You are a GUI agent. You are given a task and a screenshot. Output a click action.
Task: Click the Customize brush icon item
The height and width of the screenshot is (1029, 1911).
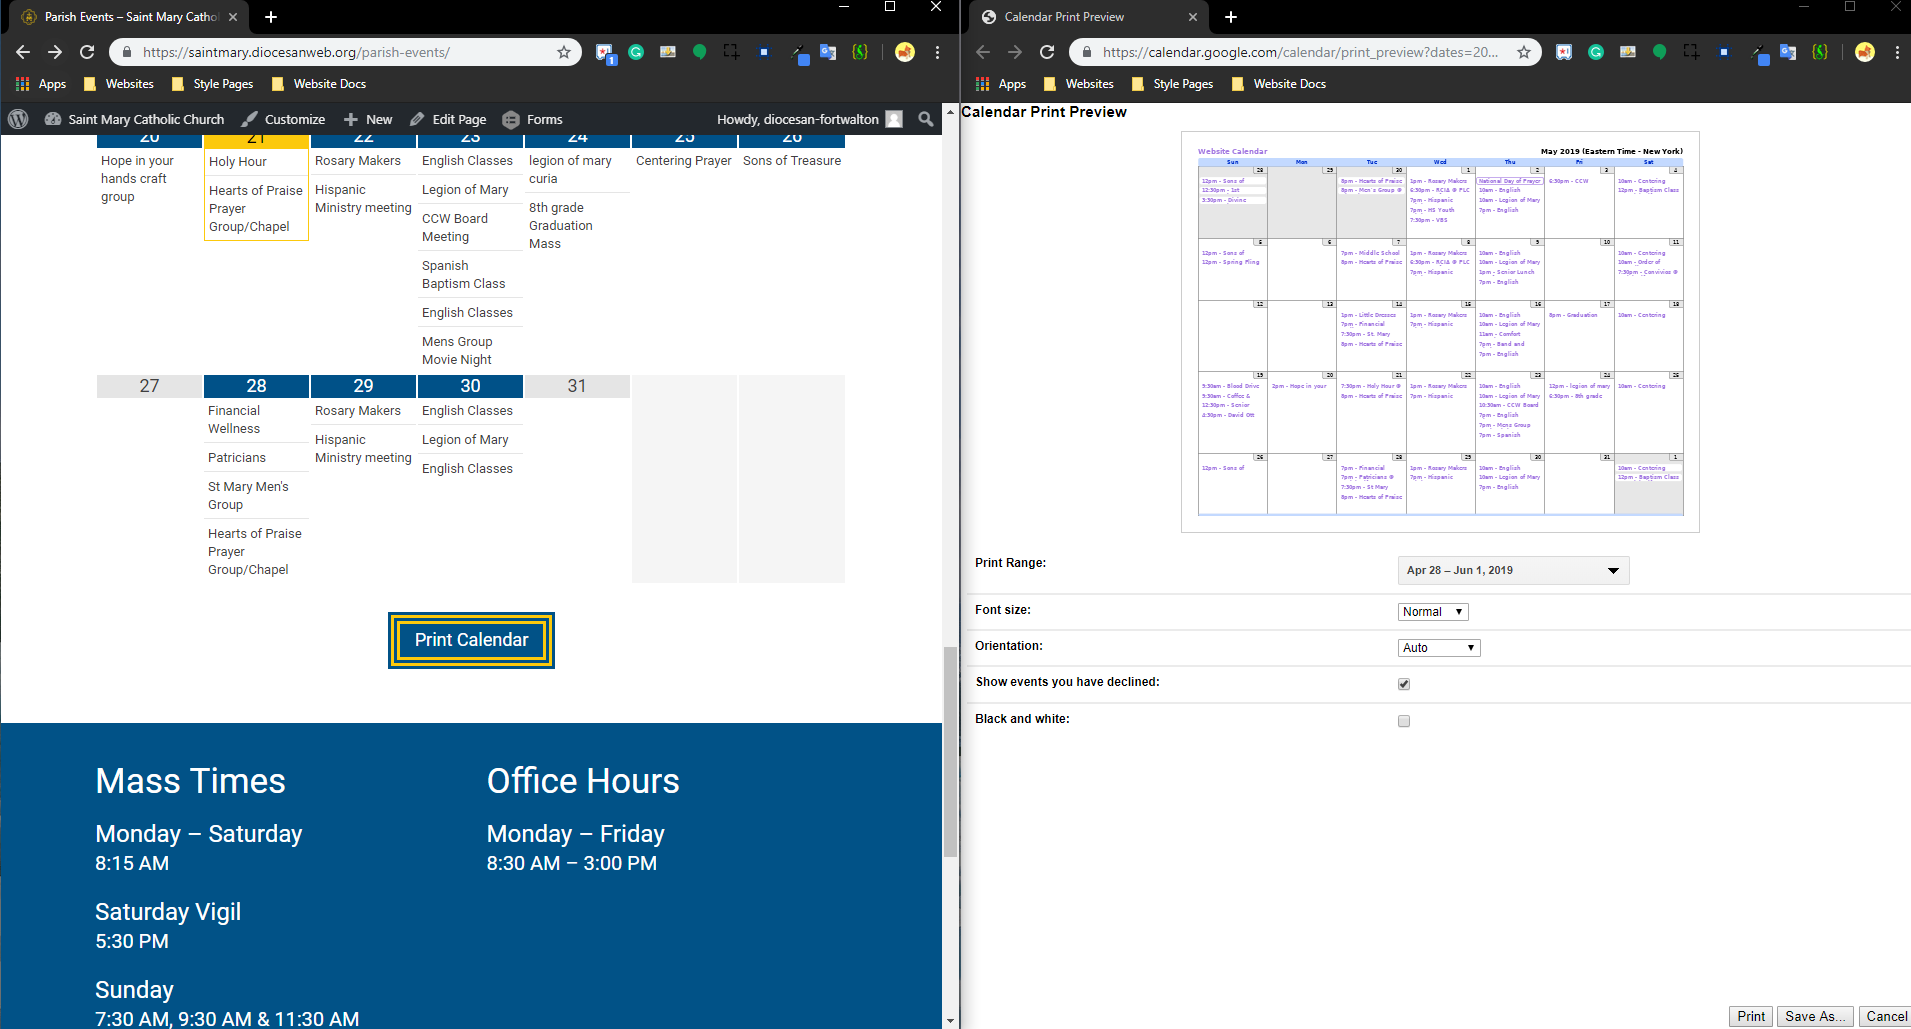coord(284,119)
